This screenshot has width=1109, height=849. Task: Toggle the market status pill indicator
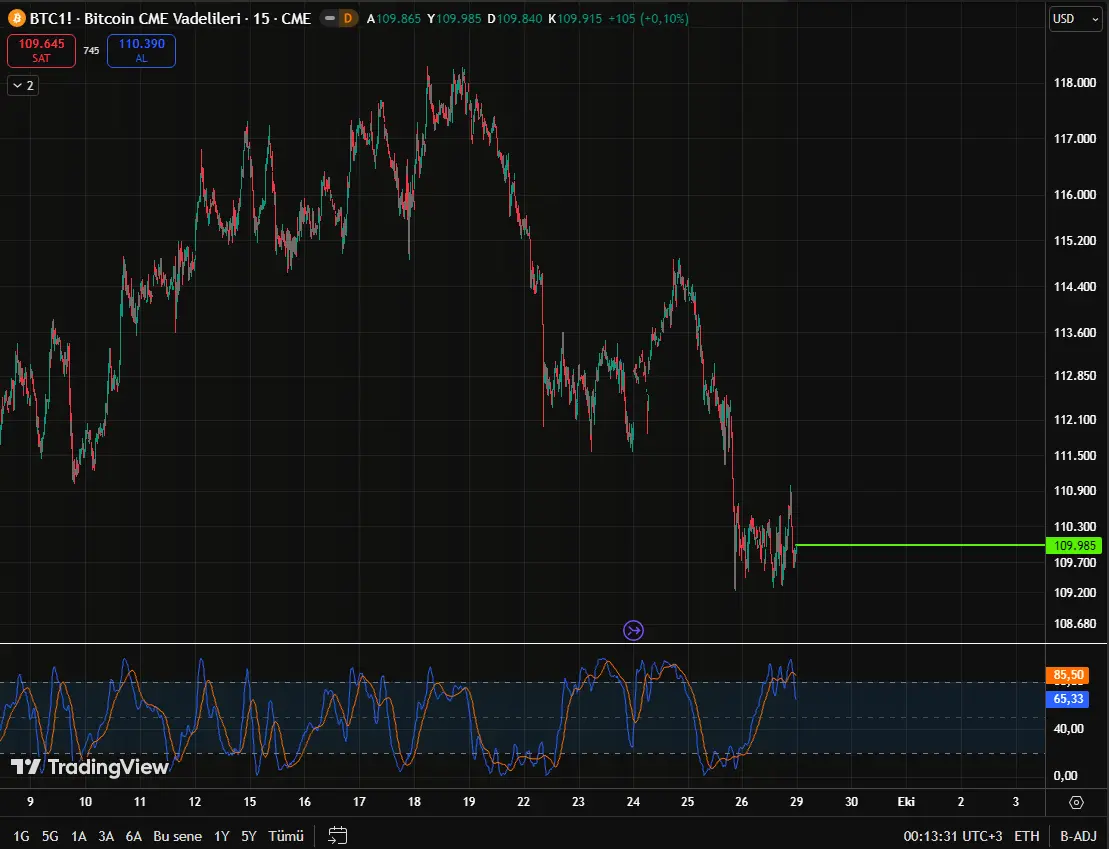click(330, 18)
